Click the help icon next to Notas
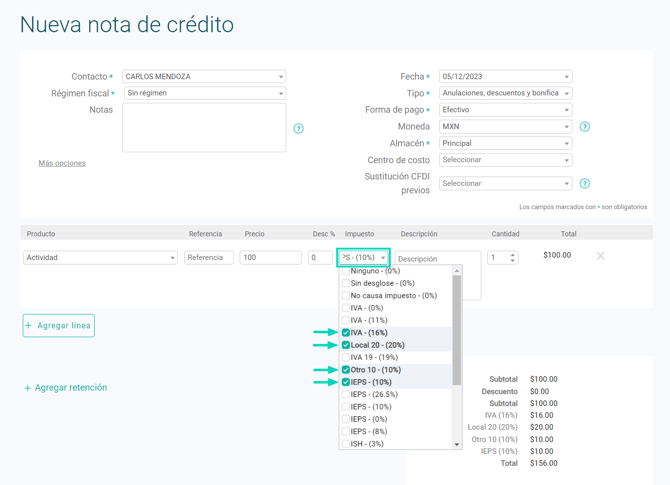The height and width of the screenshot is (485, 670). 298,129
